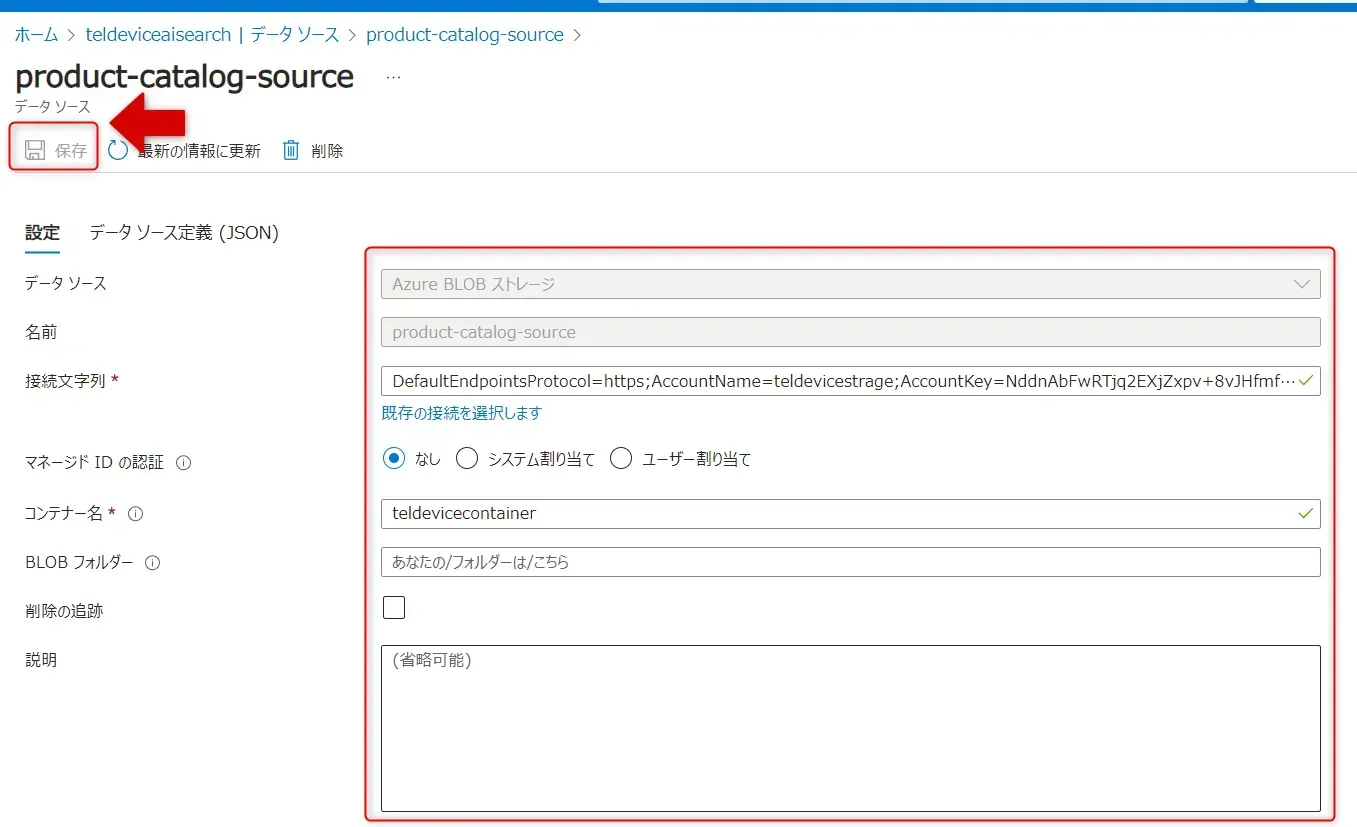The image size is (1357, 827).
Task: Select the ユーザー割り当て radio option
Action: (621, 459)
